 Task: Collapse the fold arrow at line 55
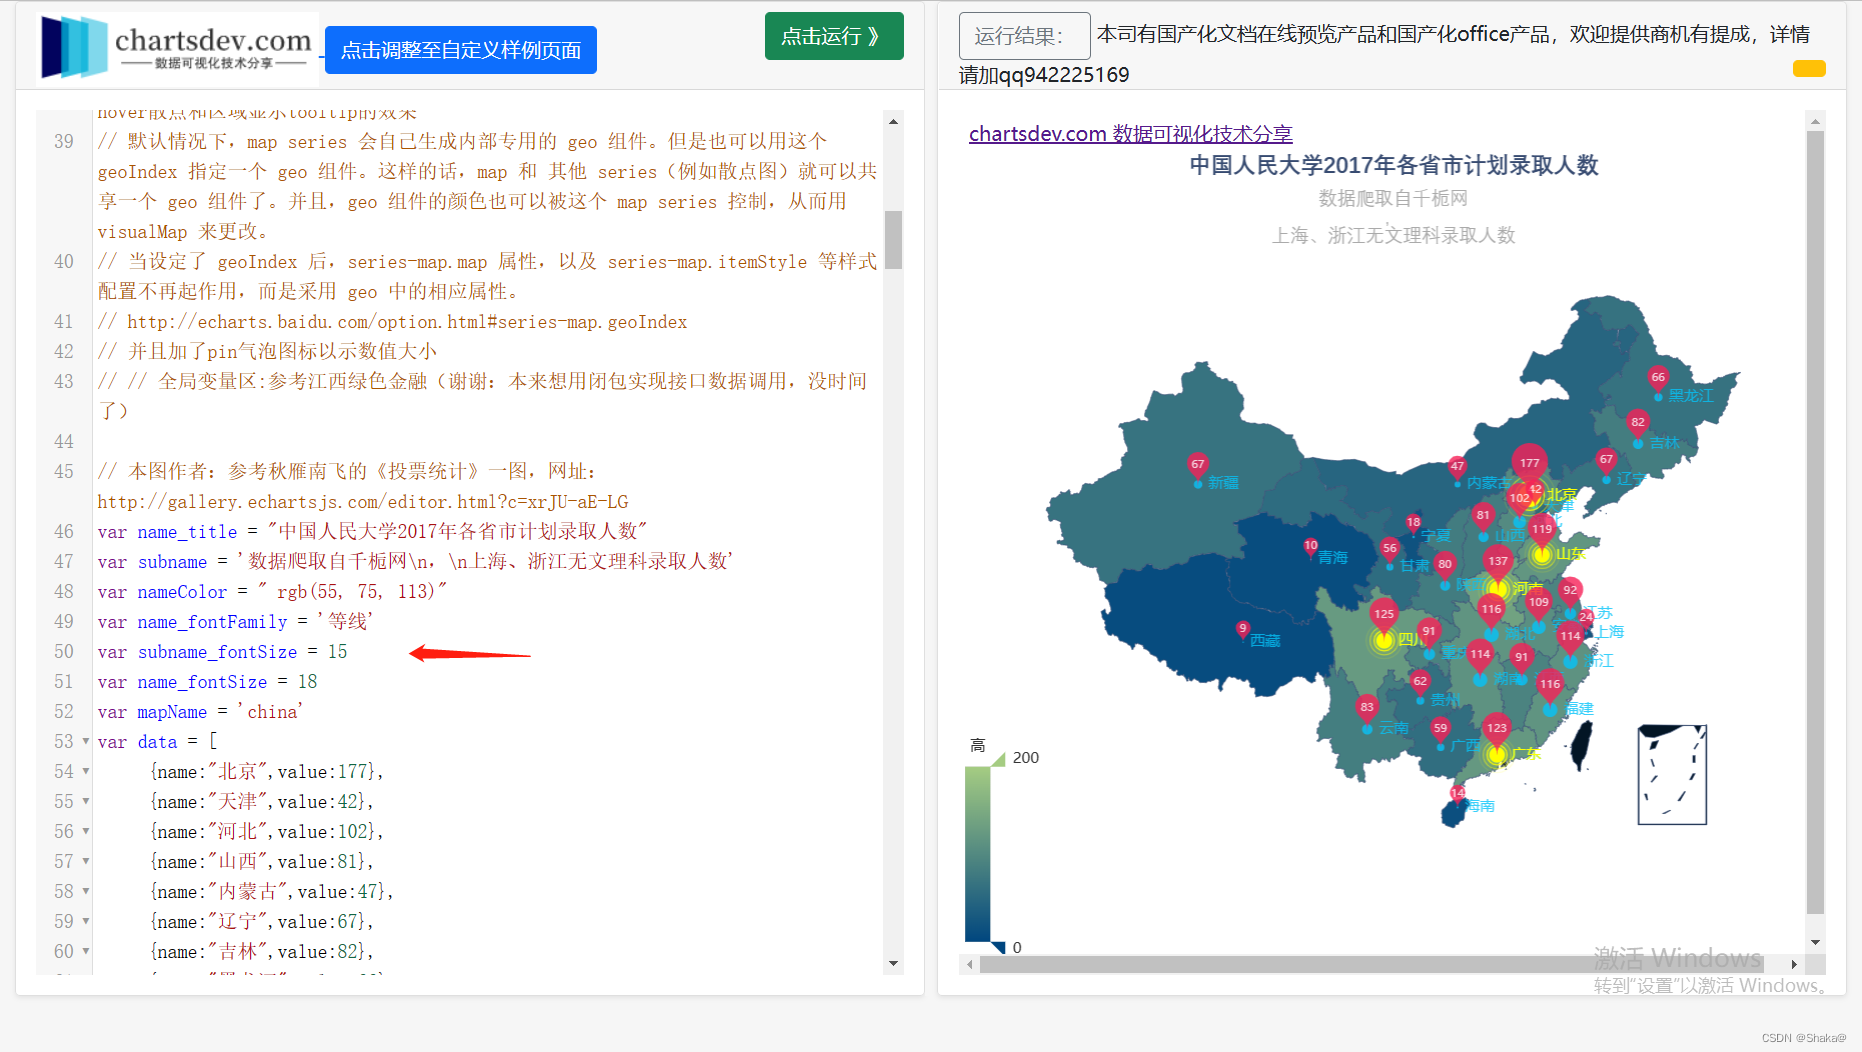(x=85, y=802)
